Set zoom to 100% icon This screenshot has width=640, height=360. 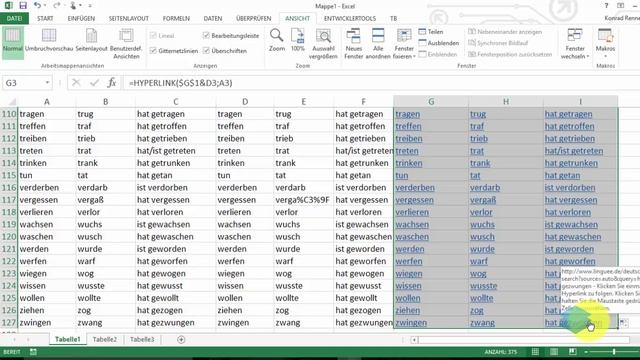(298, 40)
